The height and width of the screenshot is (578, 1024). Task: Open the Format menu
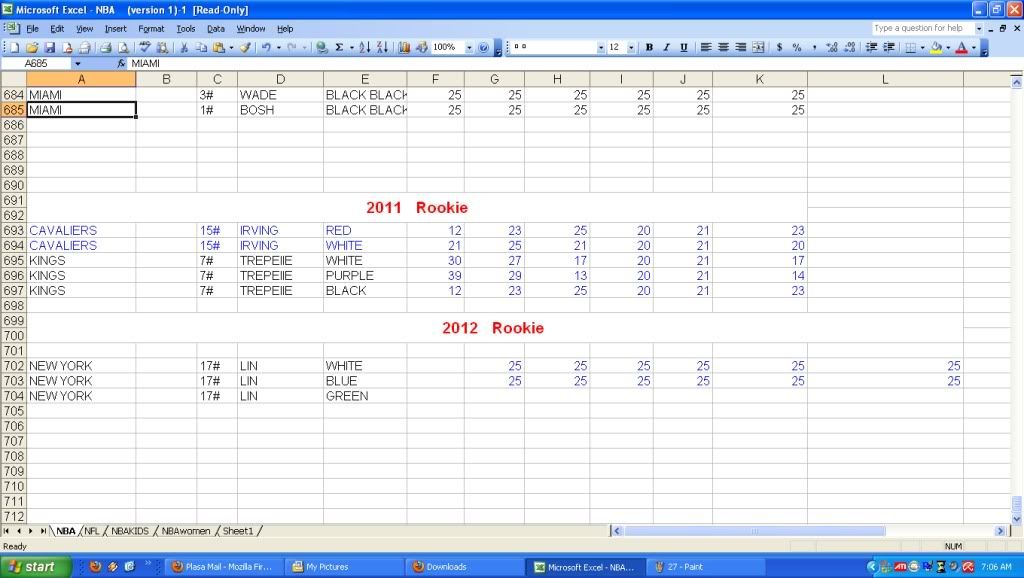pyautogui.click(x=152, y=29)
